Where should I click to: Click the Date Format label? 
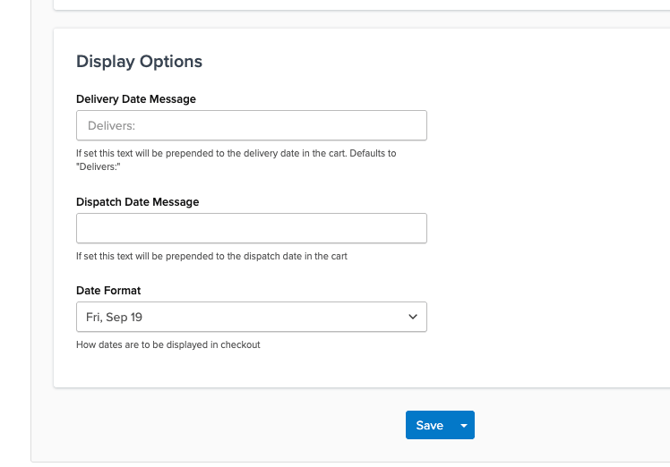tap(108, 290)
